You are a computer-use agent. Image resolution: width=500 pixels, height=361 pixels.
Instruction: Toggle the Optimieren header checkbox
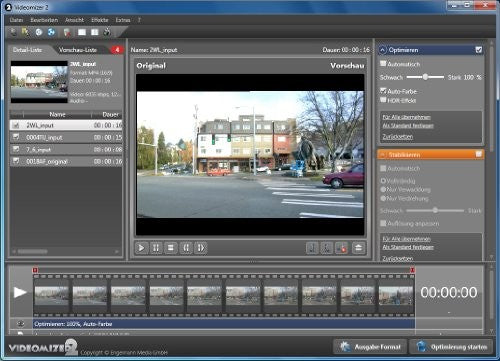[479, 50]
